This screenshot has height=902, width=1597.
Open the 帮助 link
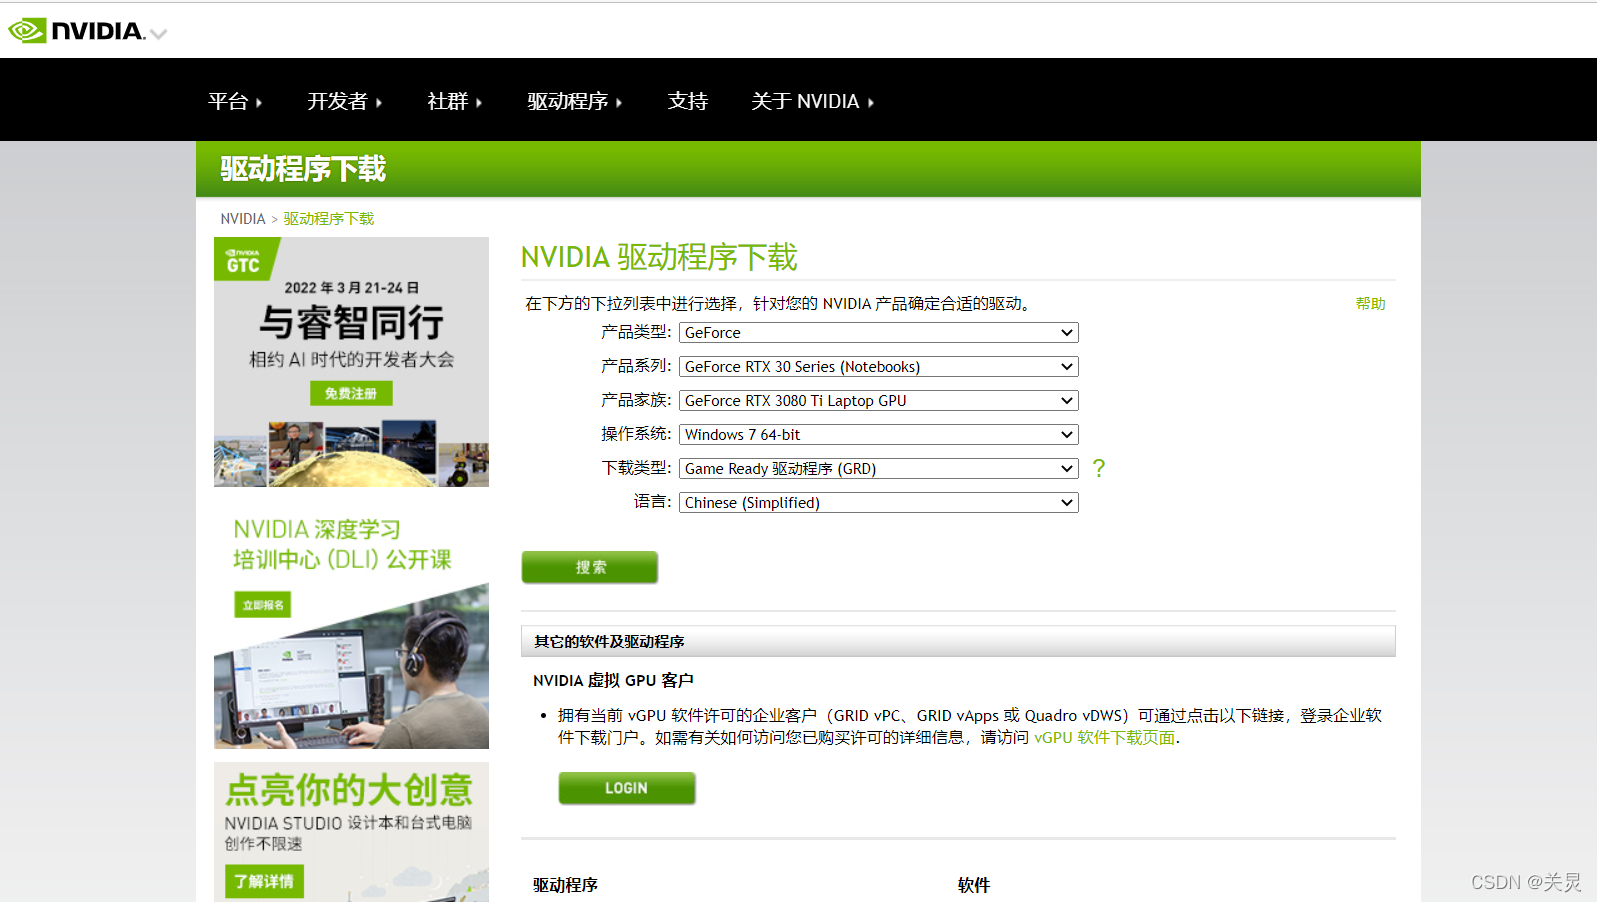(1370, 304)
